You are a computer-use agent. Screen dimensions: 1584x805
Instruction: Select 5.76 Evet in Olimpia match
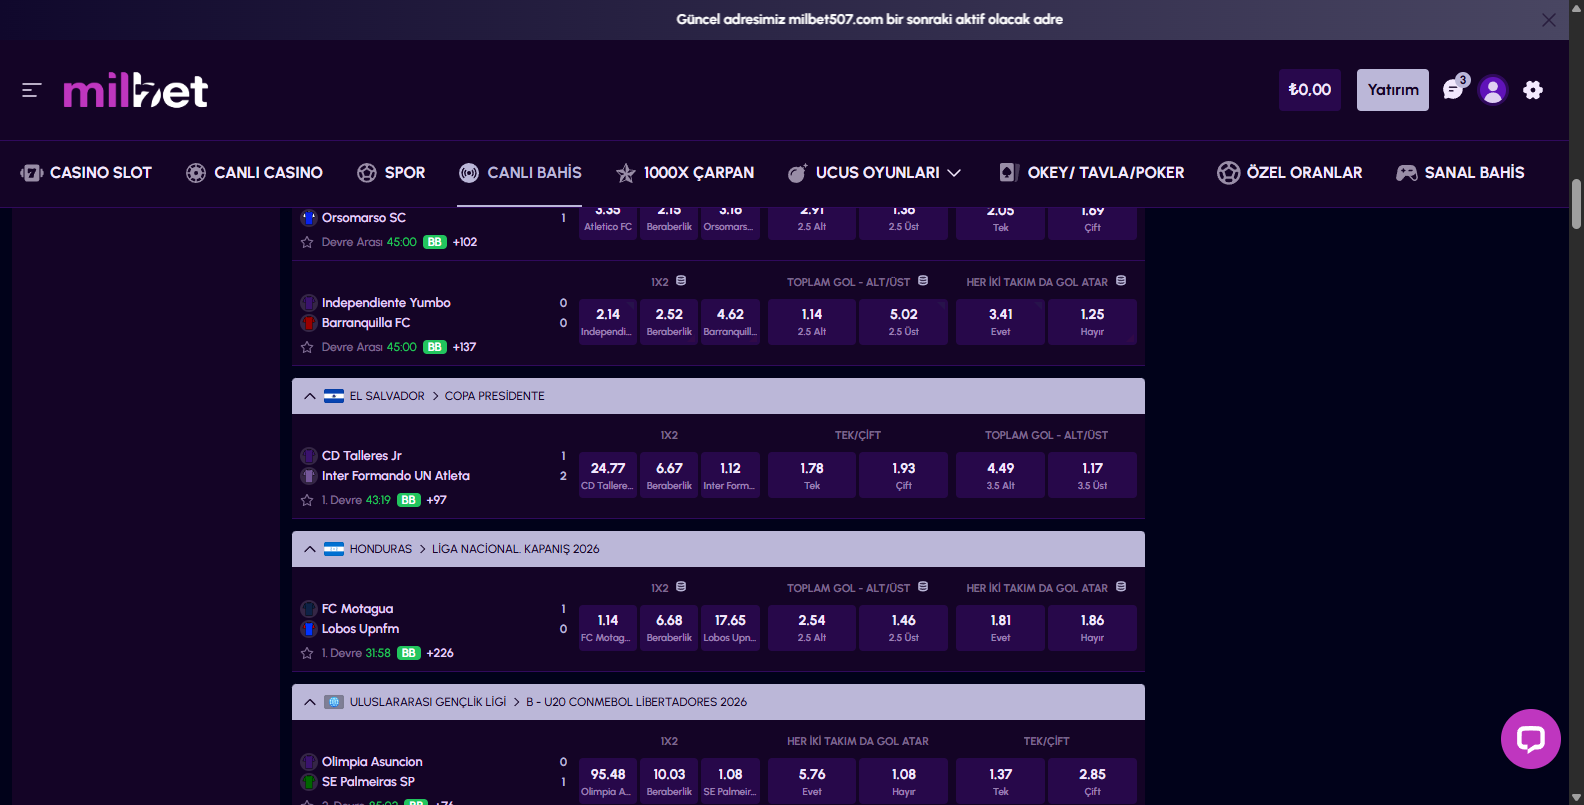pos(811,781)
